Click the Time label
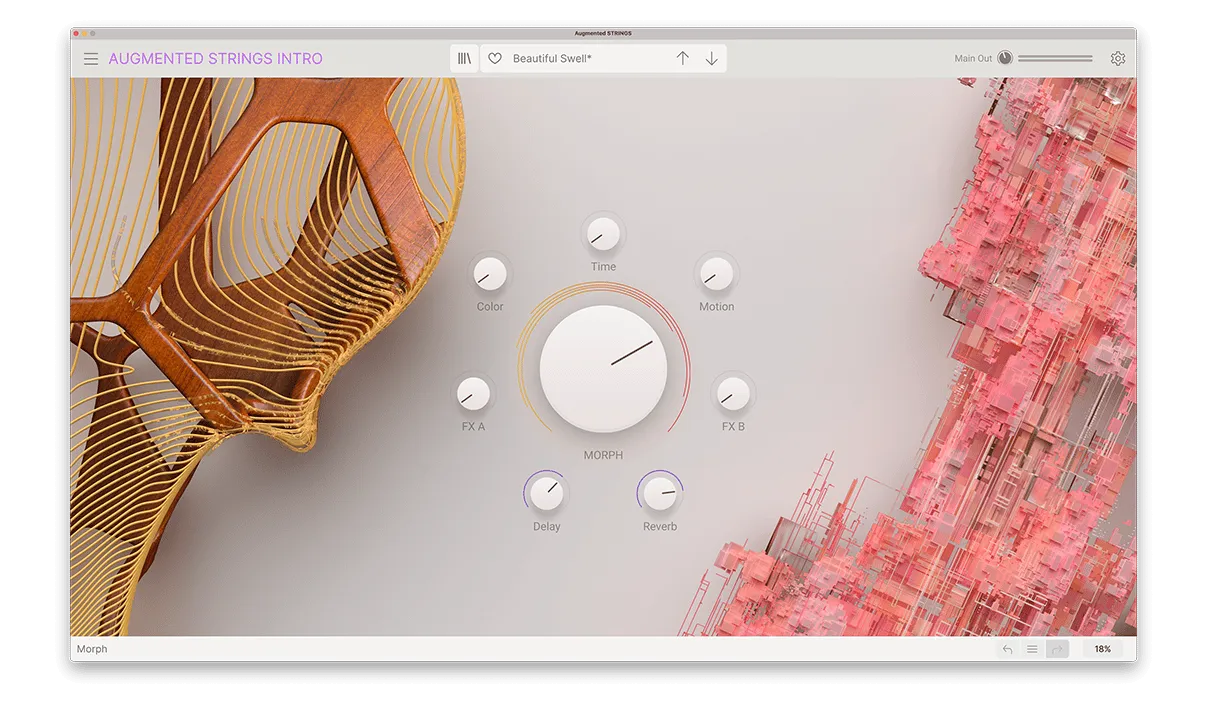Viewport: 1206px width, 703px height. click(x=603, y=267)
